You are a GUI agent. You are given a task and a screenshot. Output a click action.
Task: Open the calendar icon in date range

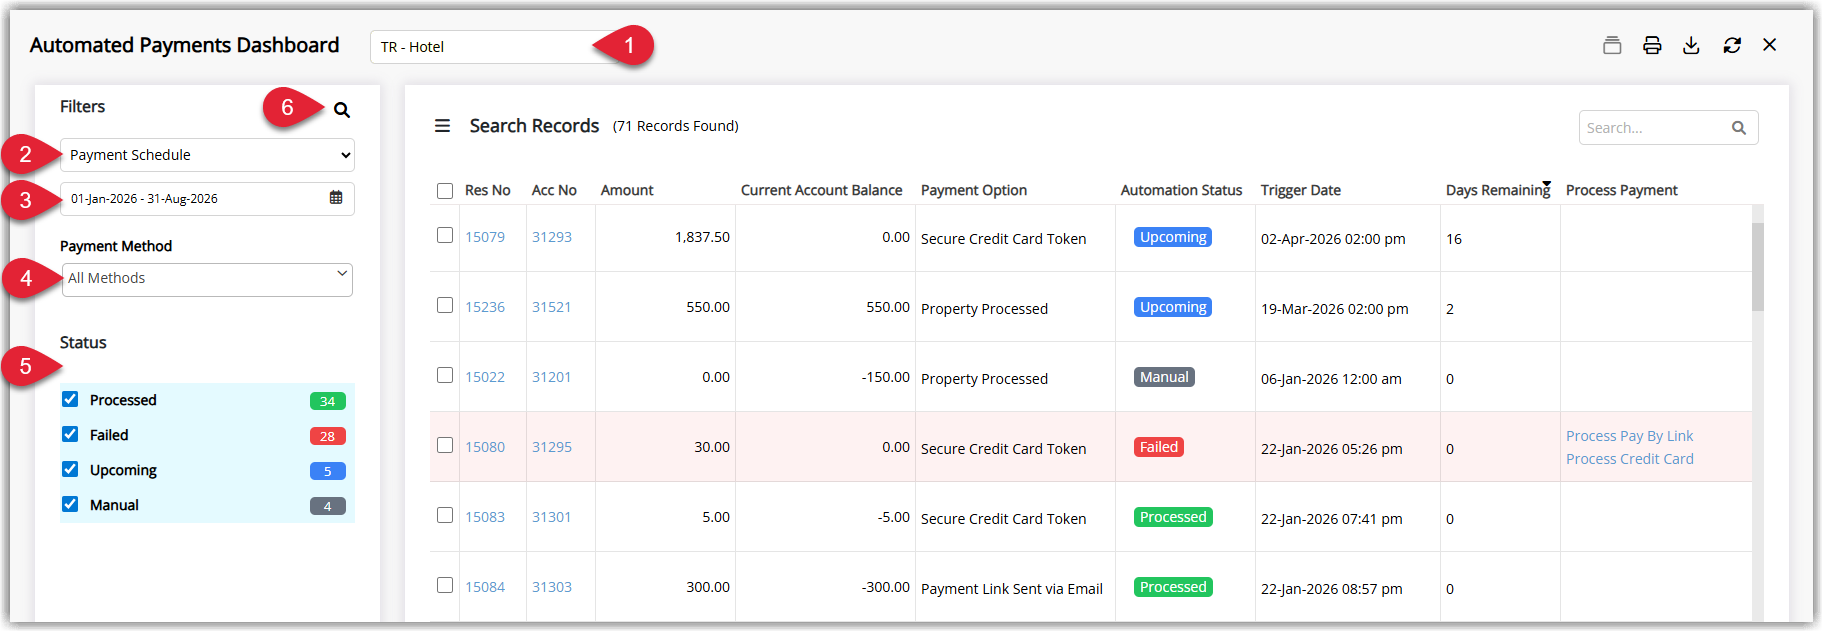click(336, 198)
